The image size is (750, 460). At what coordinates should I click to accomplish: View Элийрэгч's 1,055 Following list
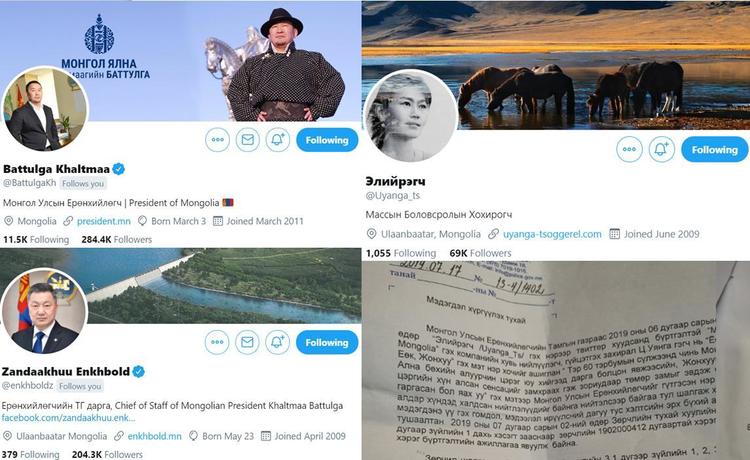[401, 253]
